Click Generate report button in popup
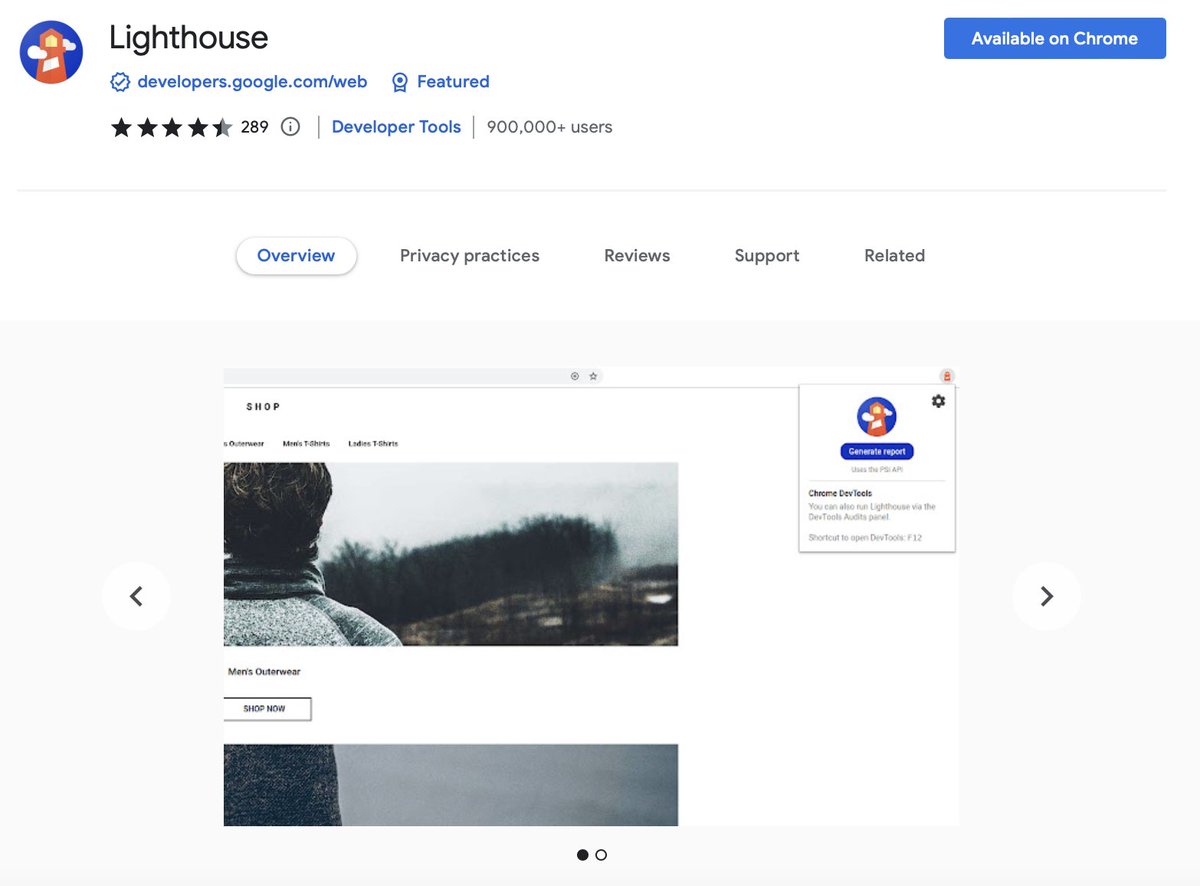 tap(877, 452)
